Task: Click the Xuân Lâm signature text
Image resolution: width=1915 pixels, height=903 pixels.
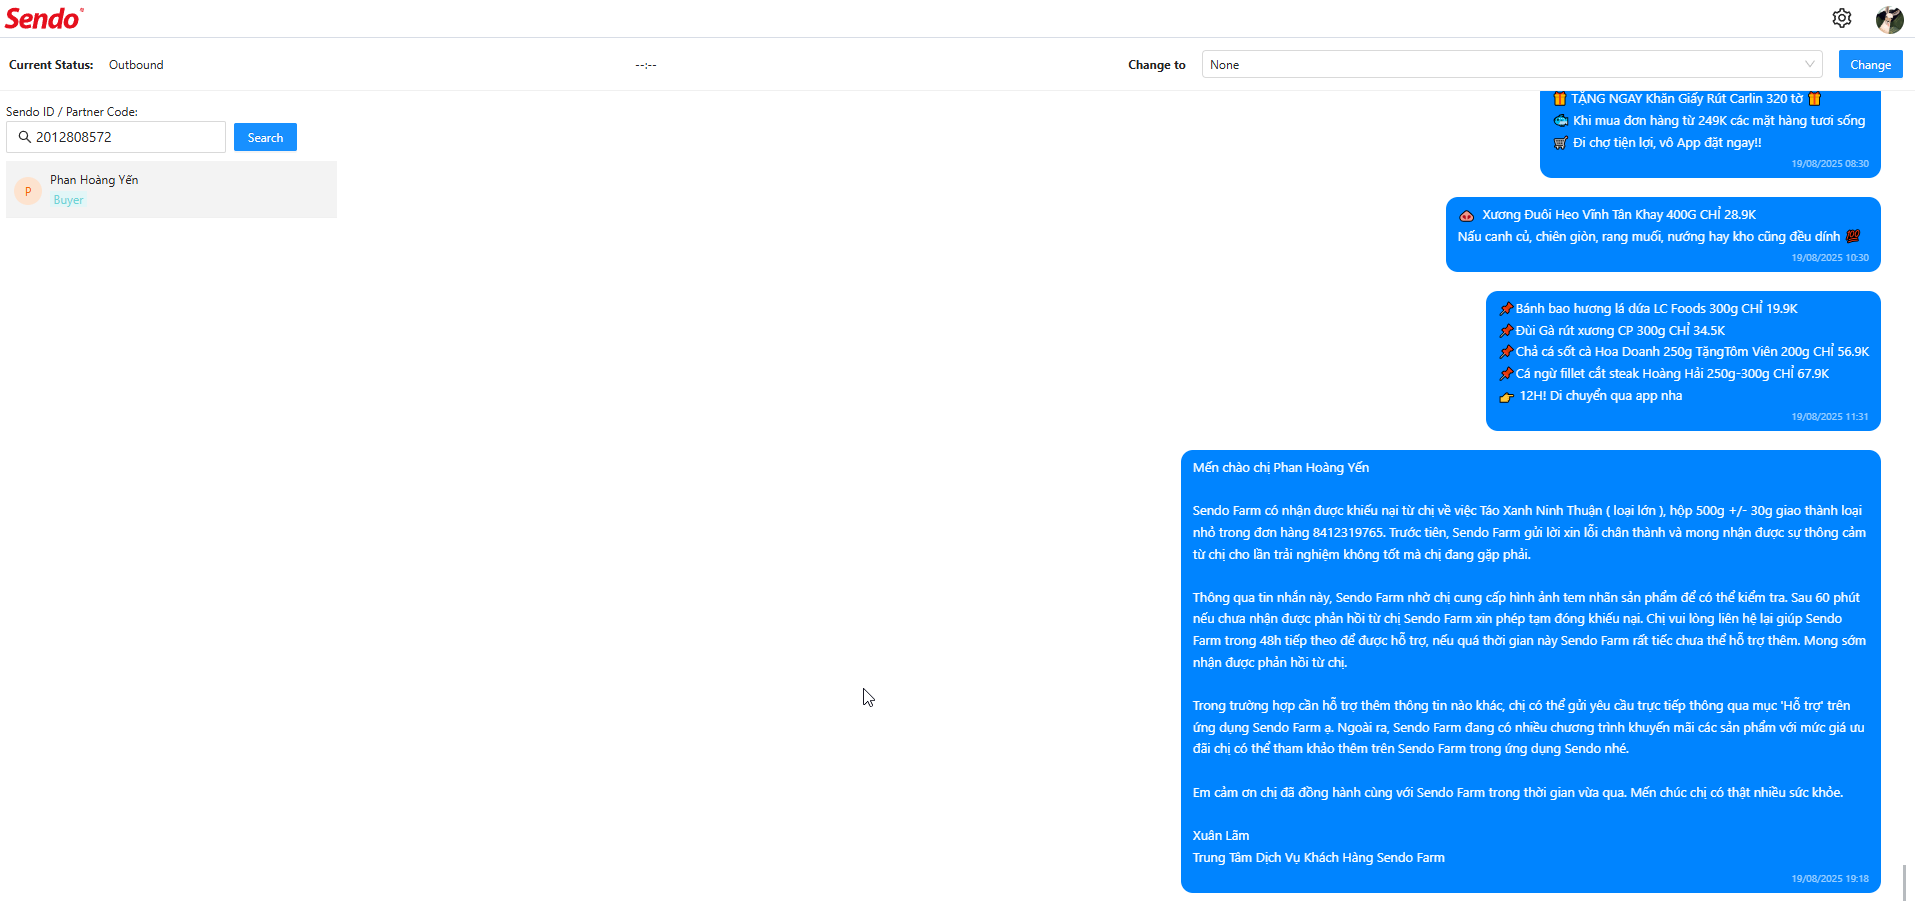Action: (1220, 836)
